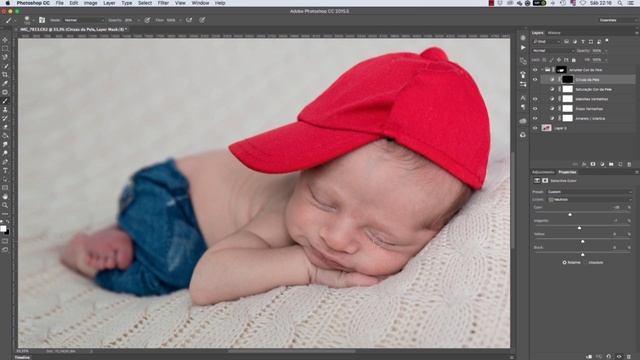This screenshot has height=360, width=640.
Task: Select the Brush tool in the toolbox
Action: coord(5,101)
